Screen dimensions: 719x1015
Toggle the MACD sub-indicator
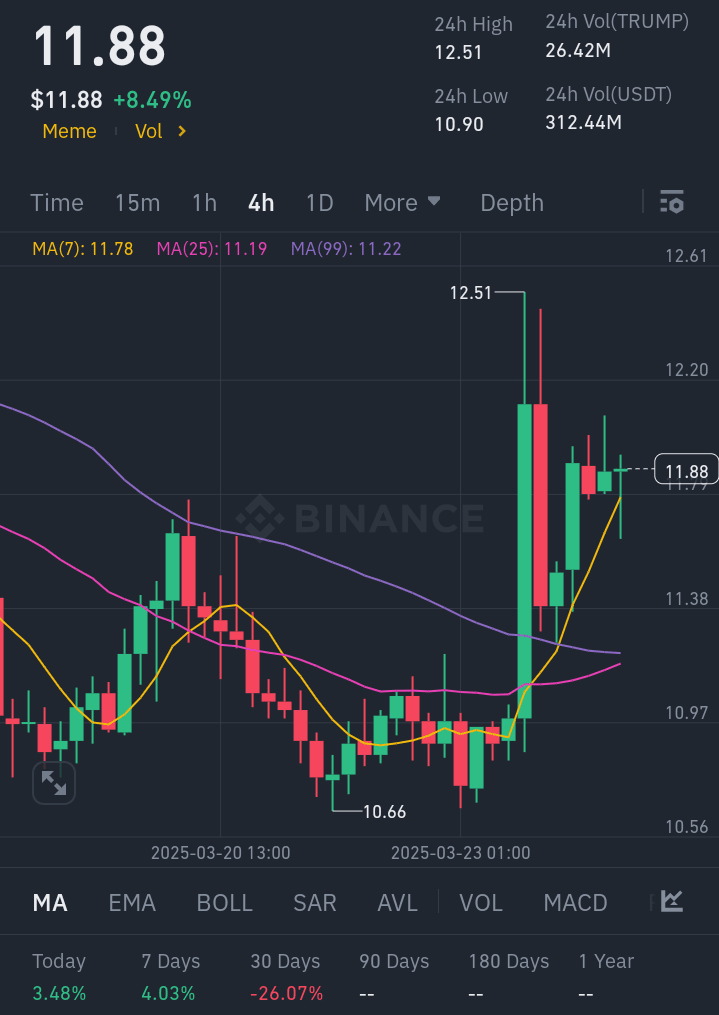coord(575,902)
